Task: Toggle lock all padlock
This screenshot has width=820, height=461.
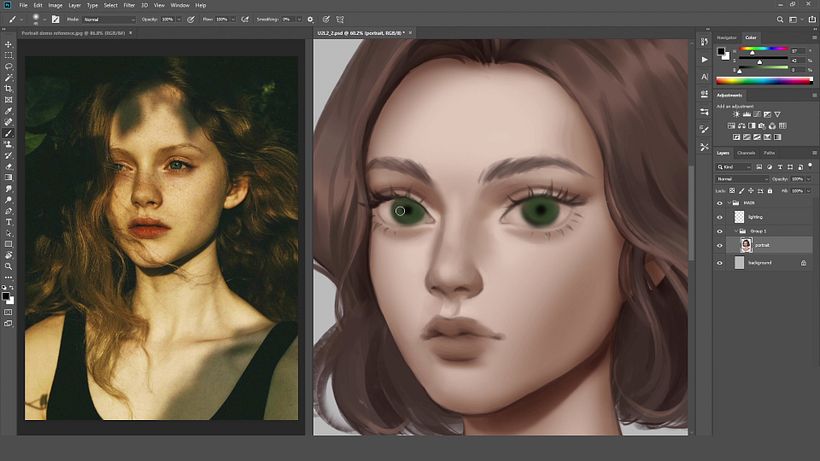Action: 770,191
